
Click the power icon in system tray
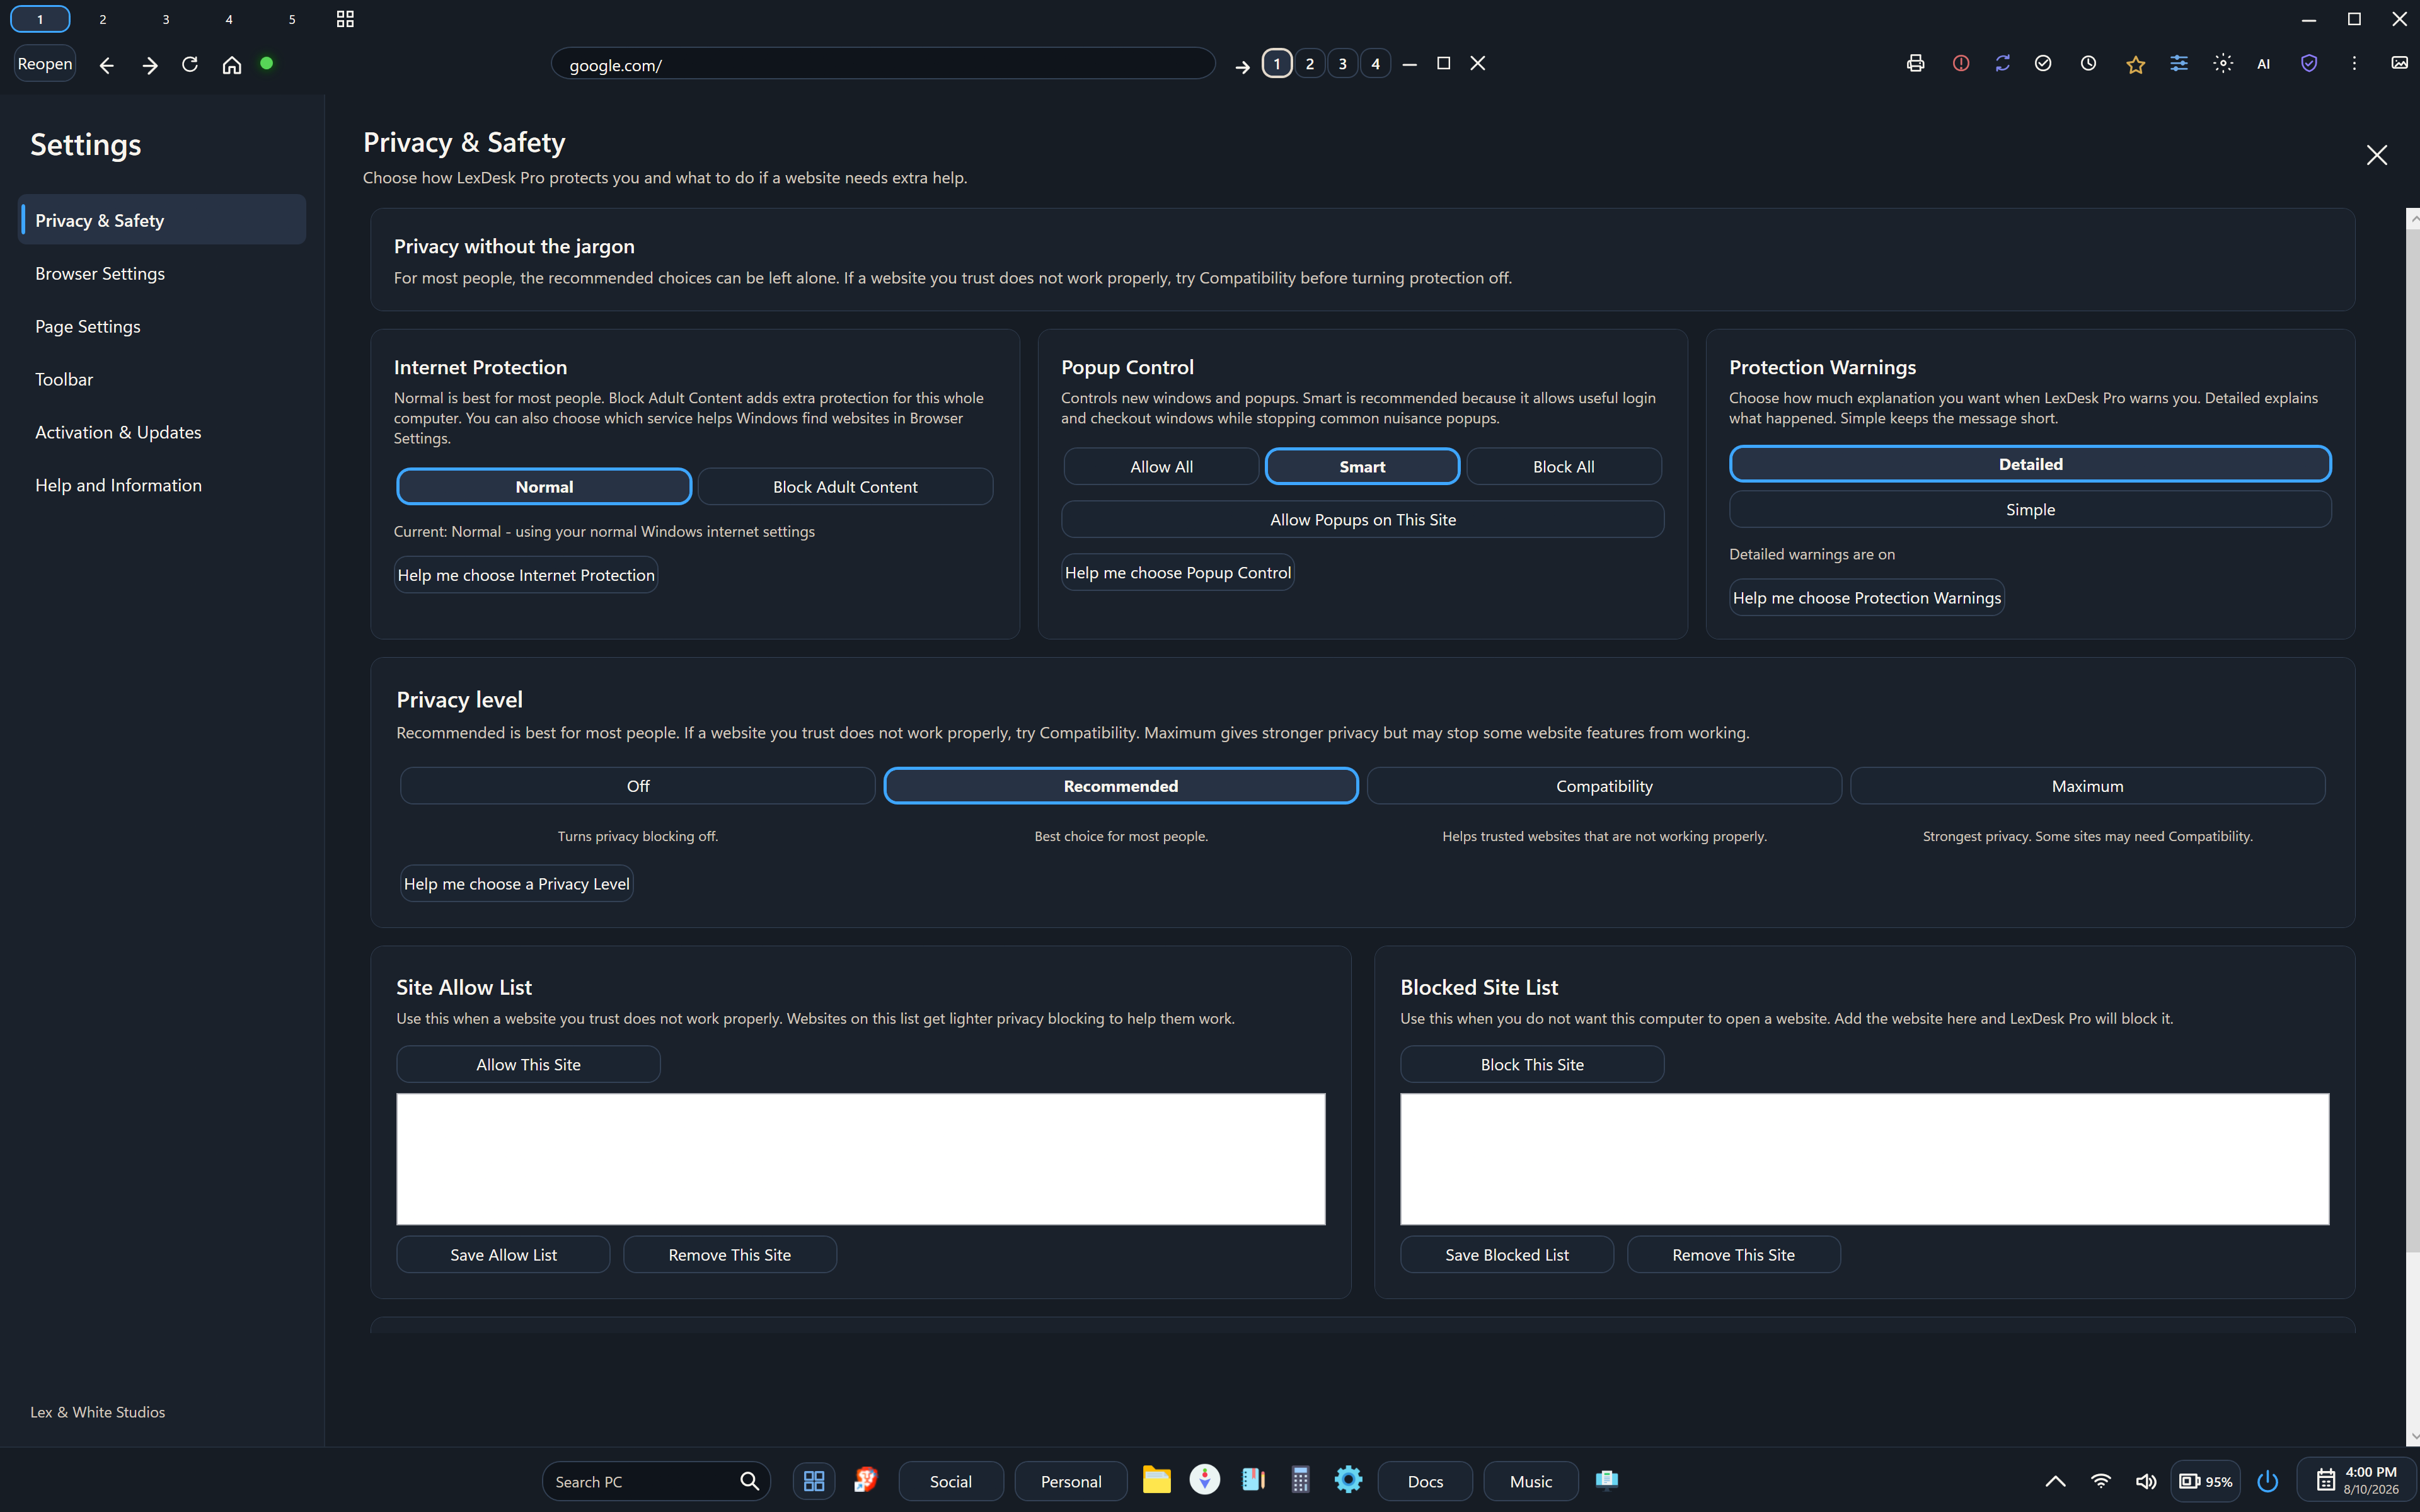coord(2267,1481)
